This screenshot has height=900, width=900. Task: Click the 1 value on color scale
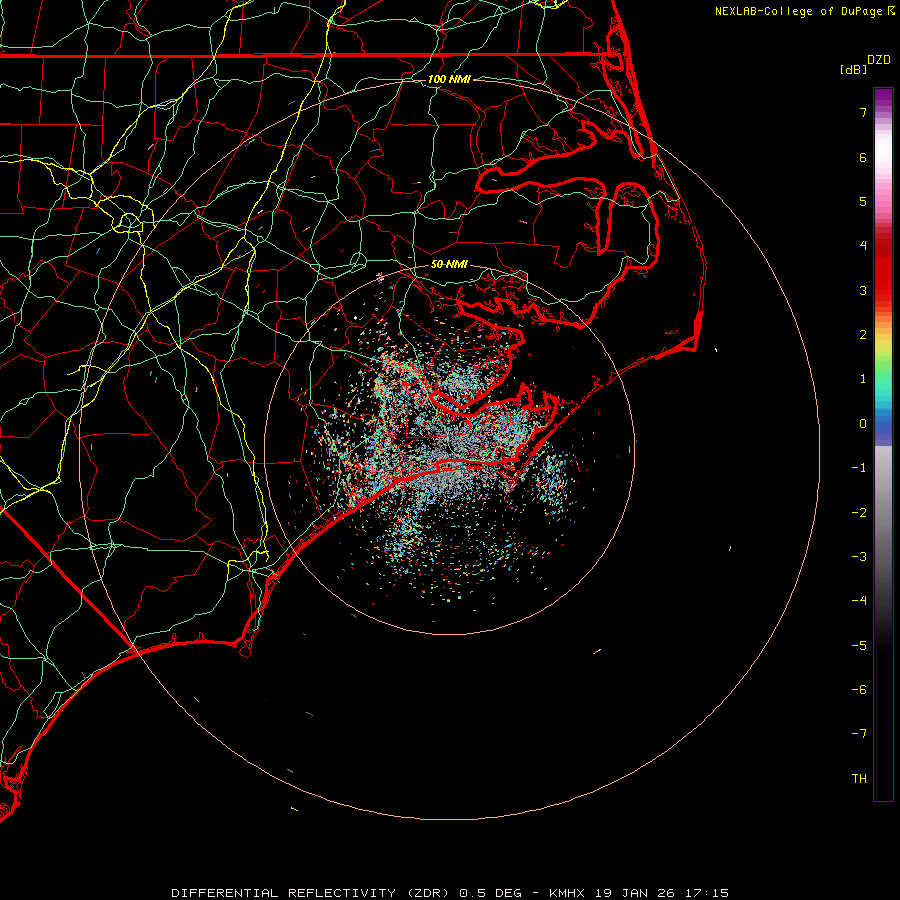point(863,379)
